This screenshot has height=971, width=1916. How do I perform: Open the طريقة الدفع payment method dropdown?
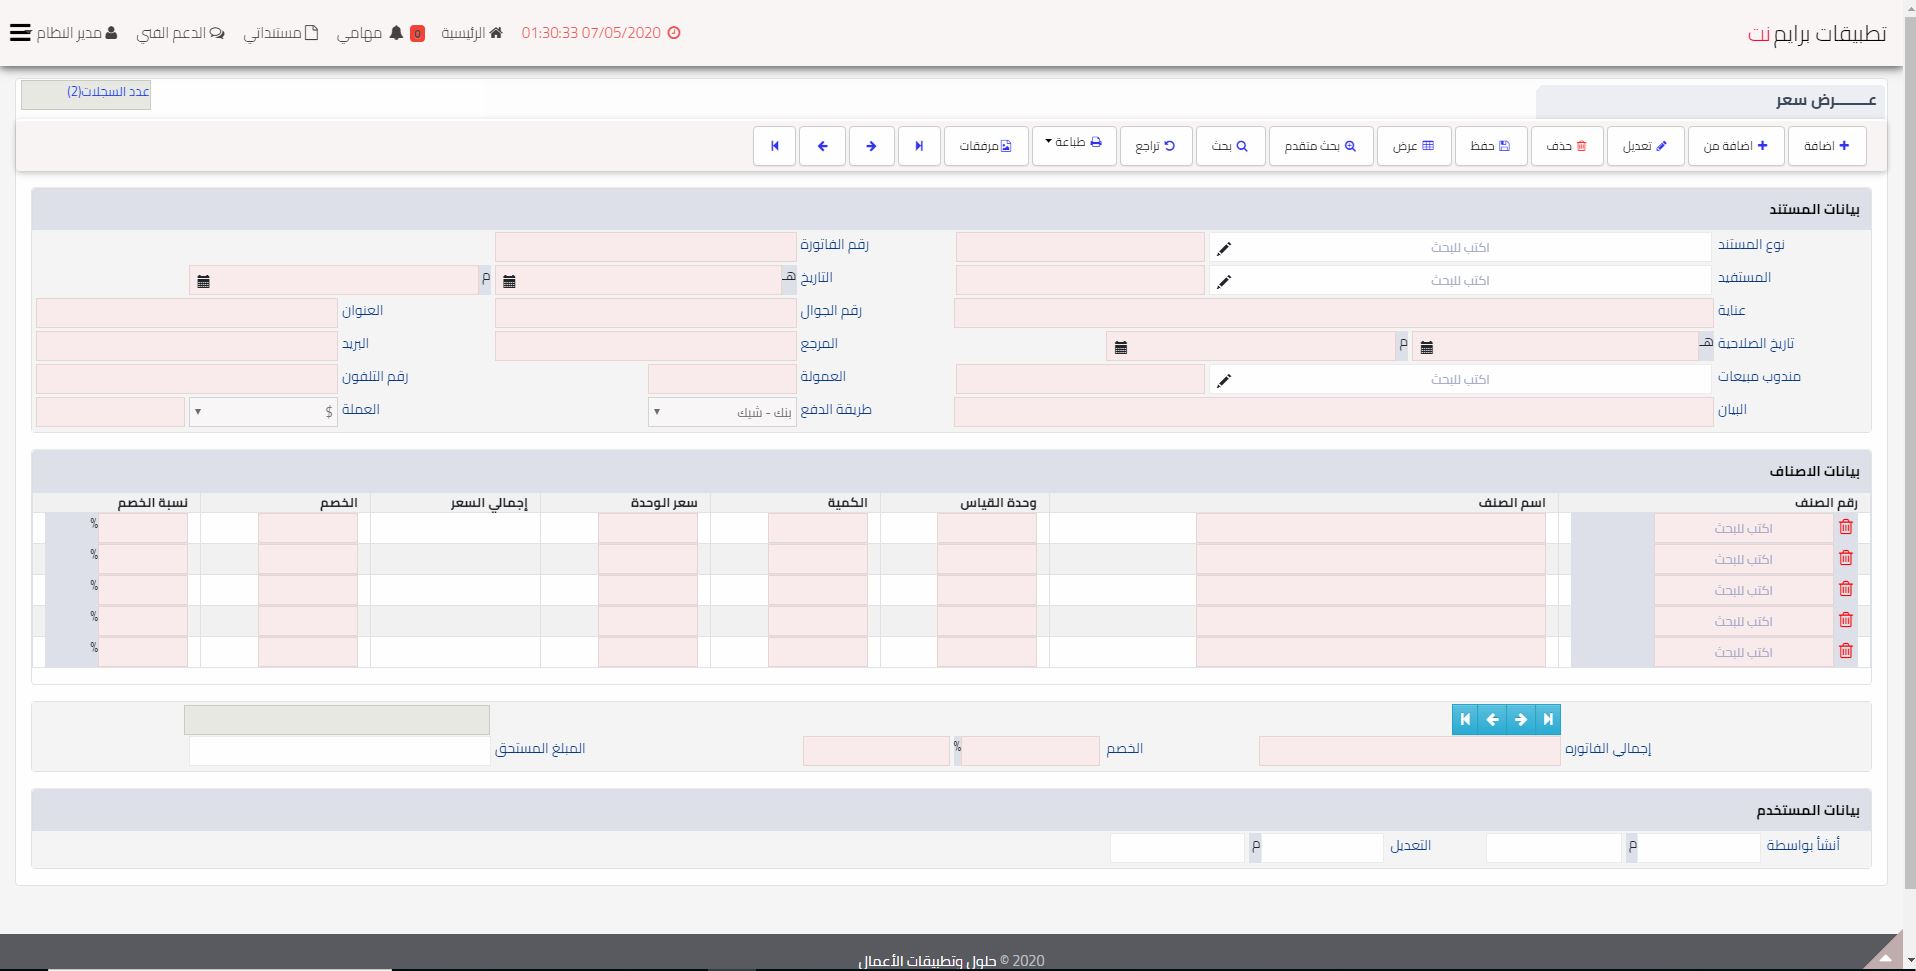[x=722, y=412]
